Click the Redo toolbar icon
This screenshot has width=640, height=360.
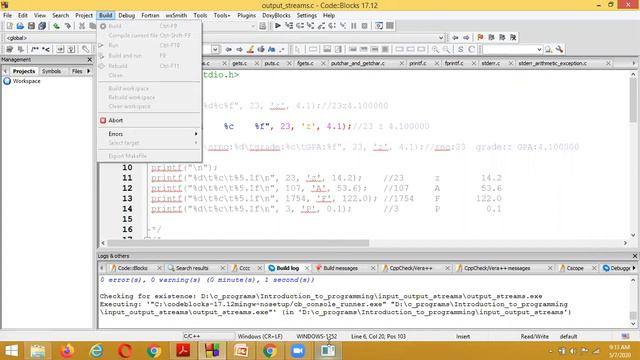tap(68, 26)
